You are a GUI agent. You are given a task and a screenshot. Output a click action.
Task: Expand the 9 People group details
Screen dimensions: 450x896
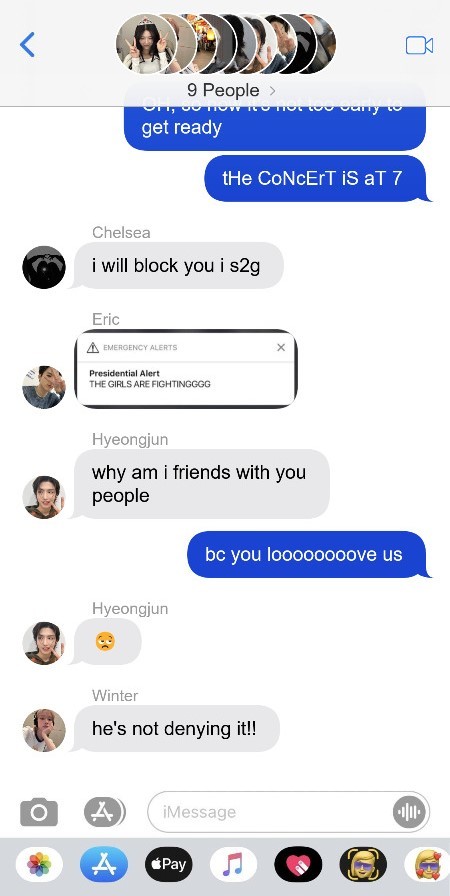[231, 90]
